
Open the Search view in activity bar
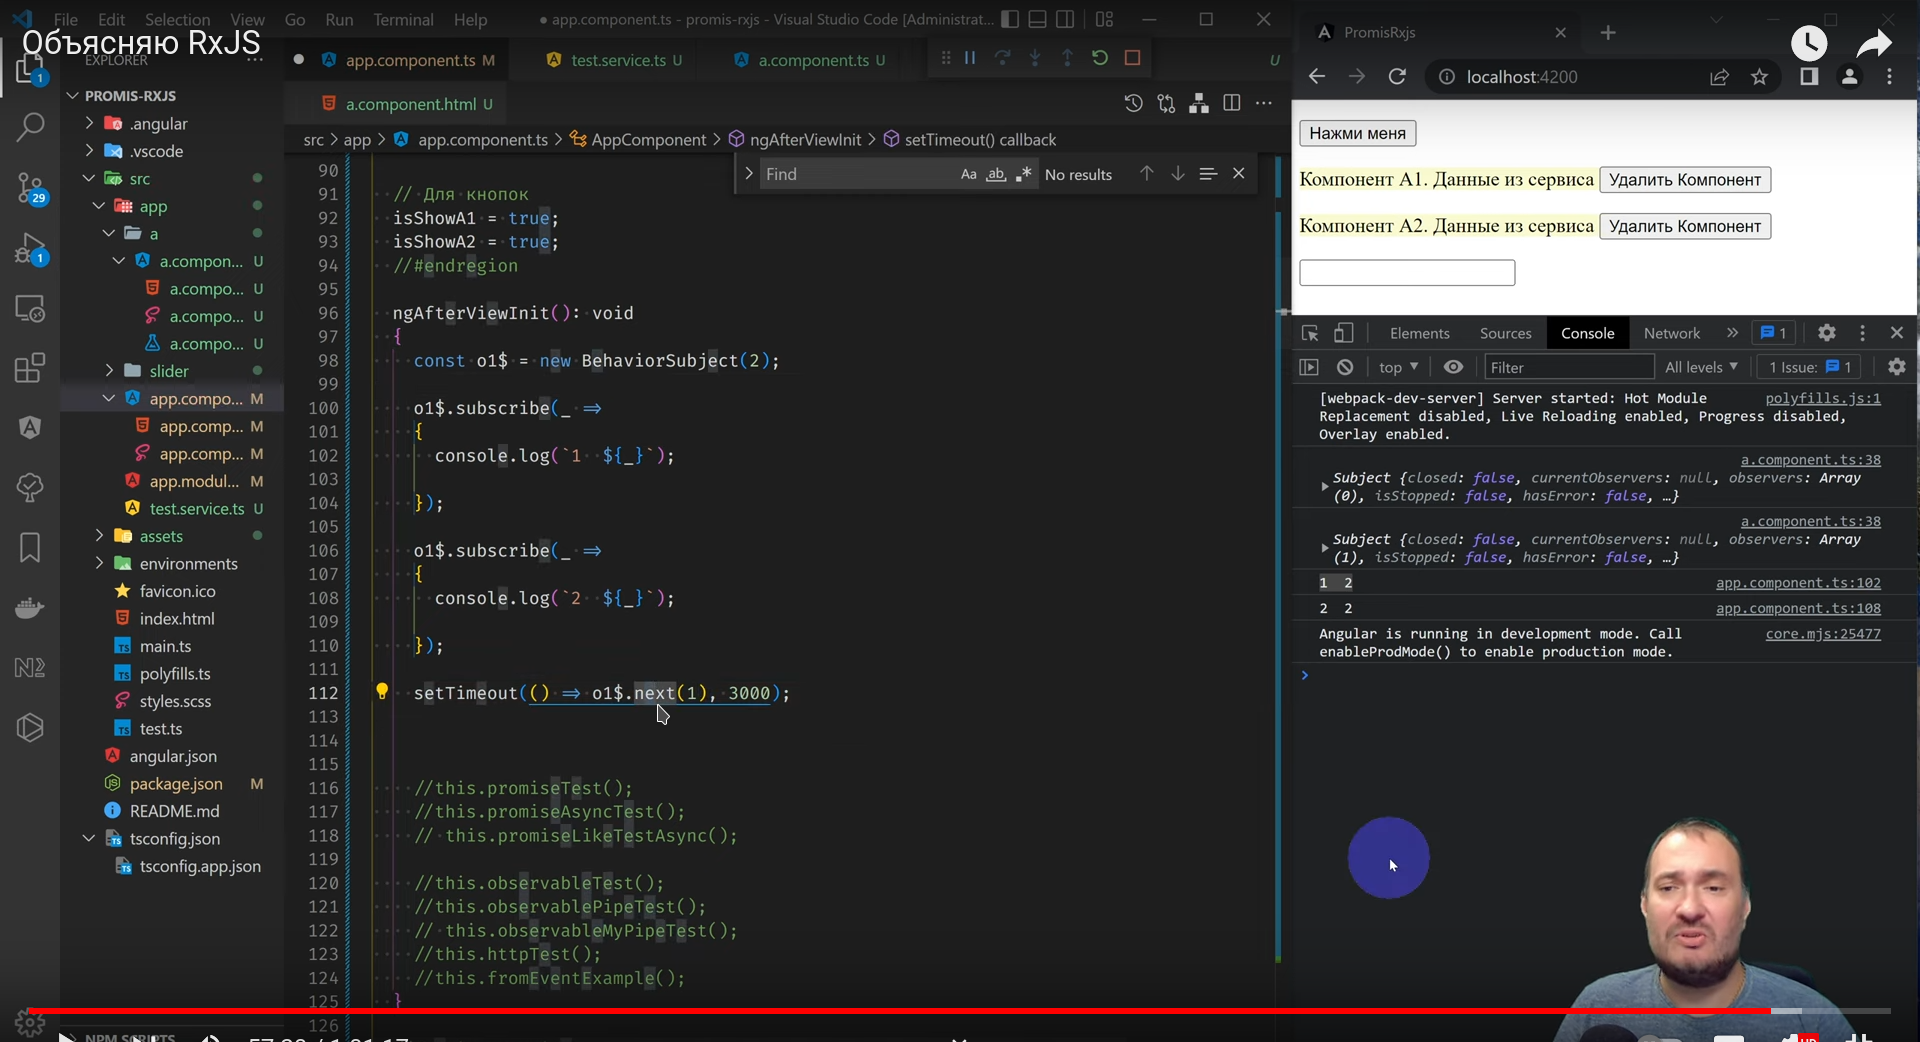click(x=30, y=127)
